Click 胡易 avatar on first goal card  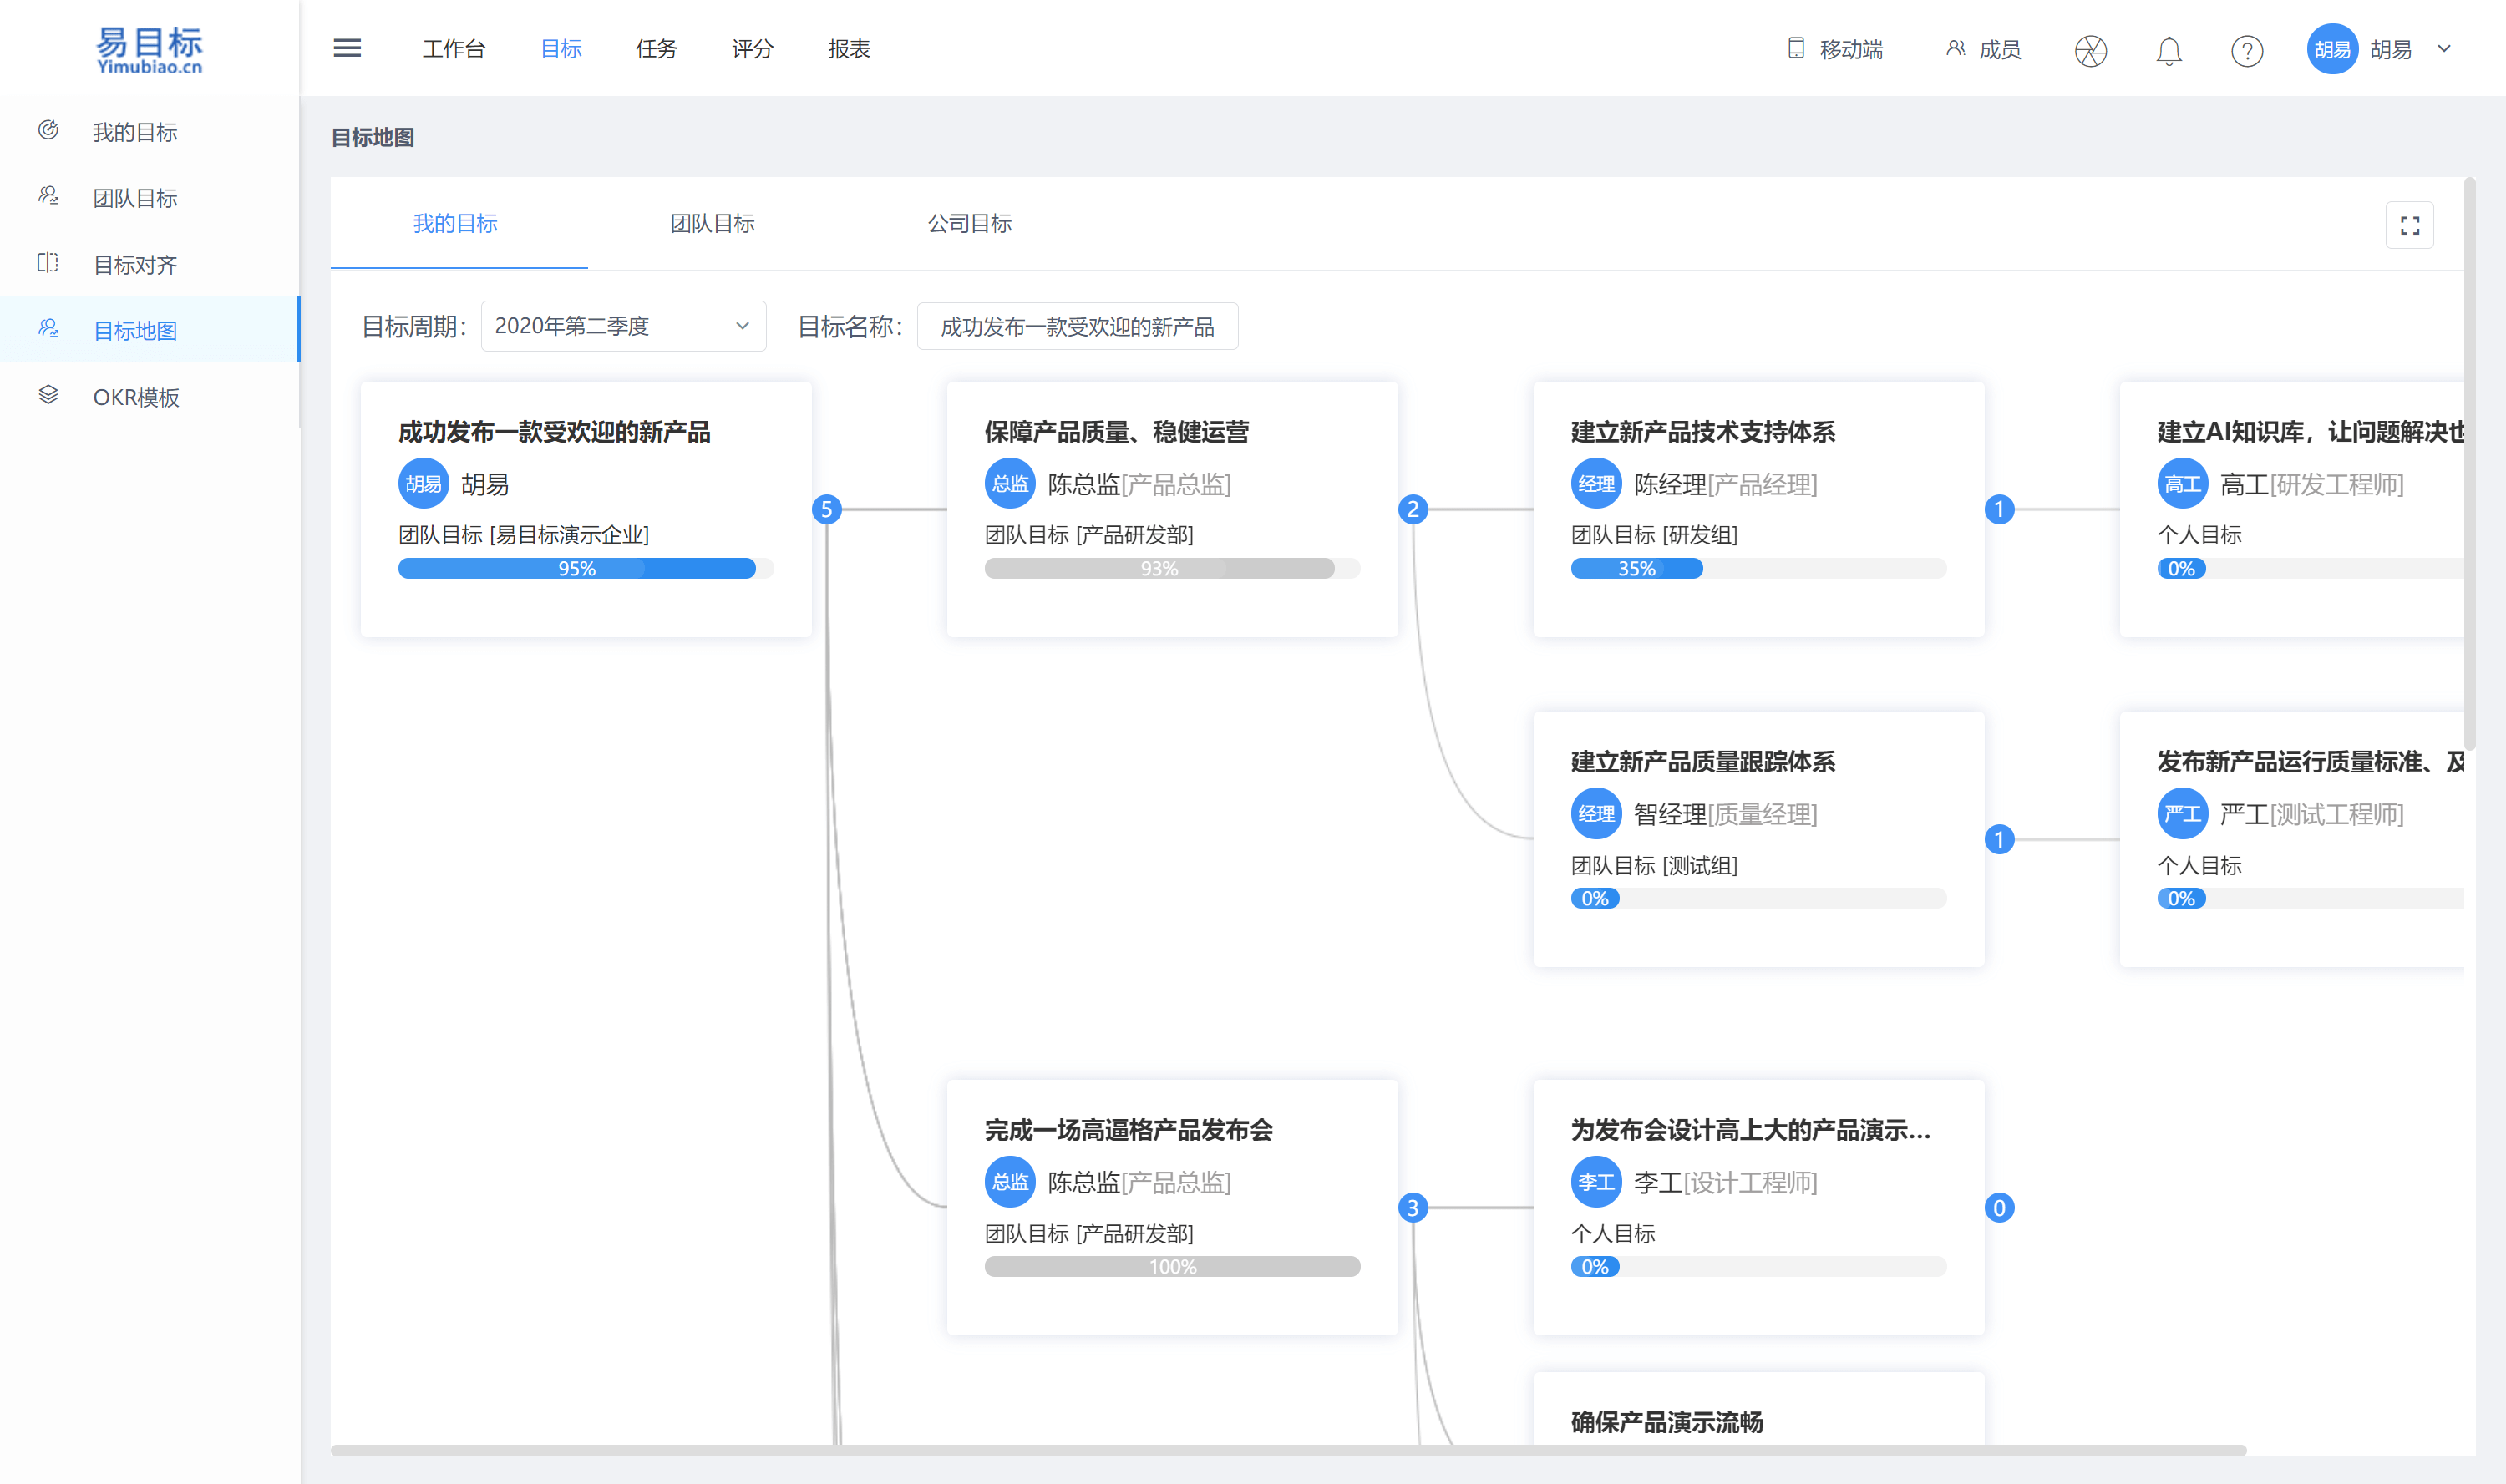point(424,484)
